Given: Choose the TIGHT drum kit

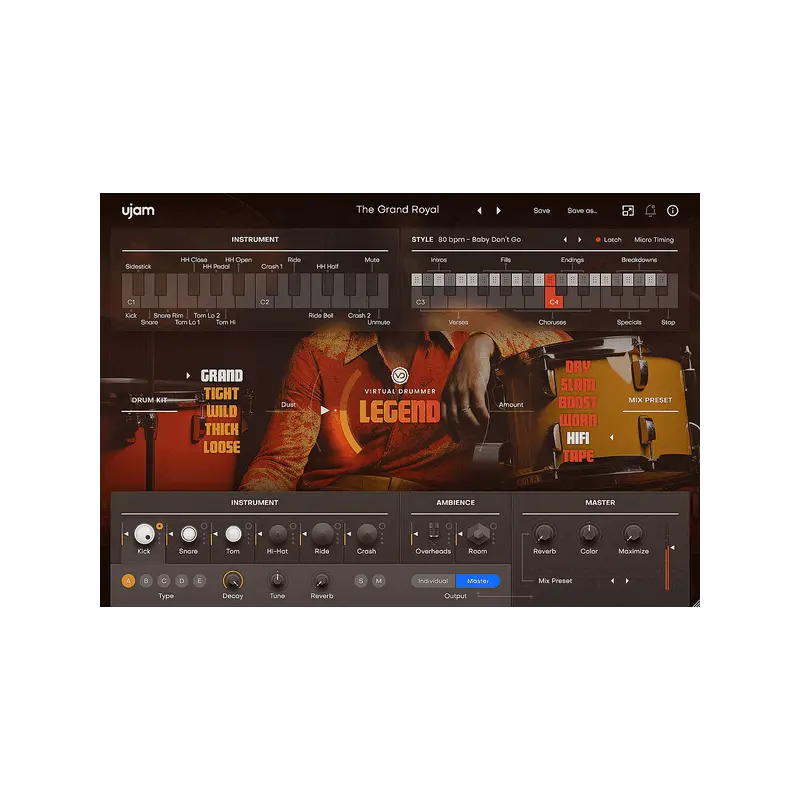Looking at the screenshot, I should tap(221, 394).
